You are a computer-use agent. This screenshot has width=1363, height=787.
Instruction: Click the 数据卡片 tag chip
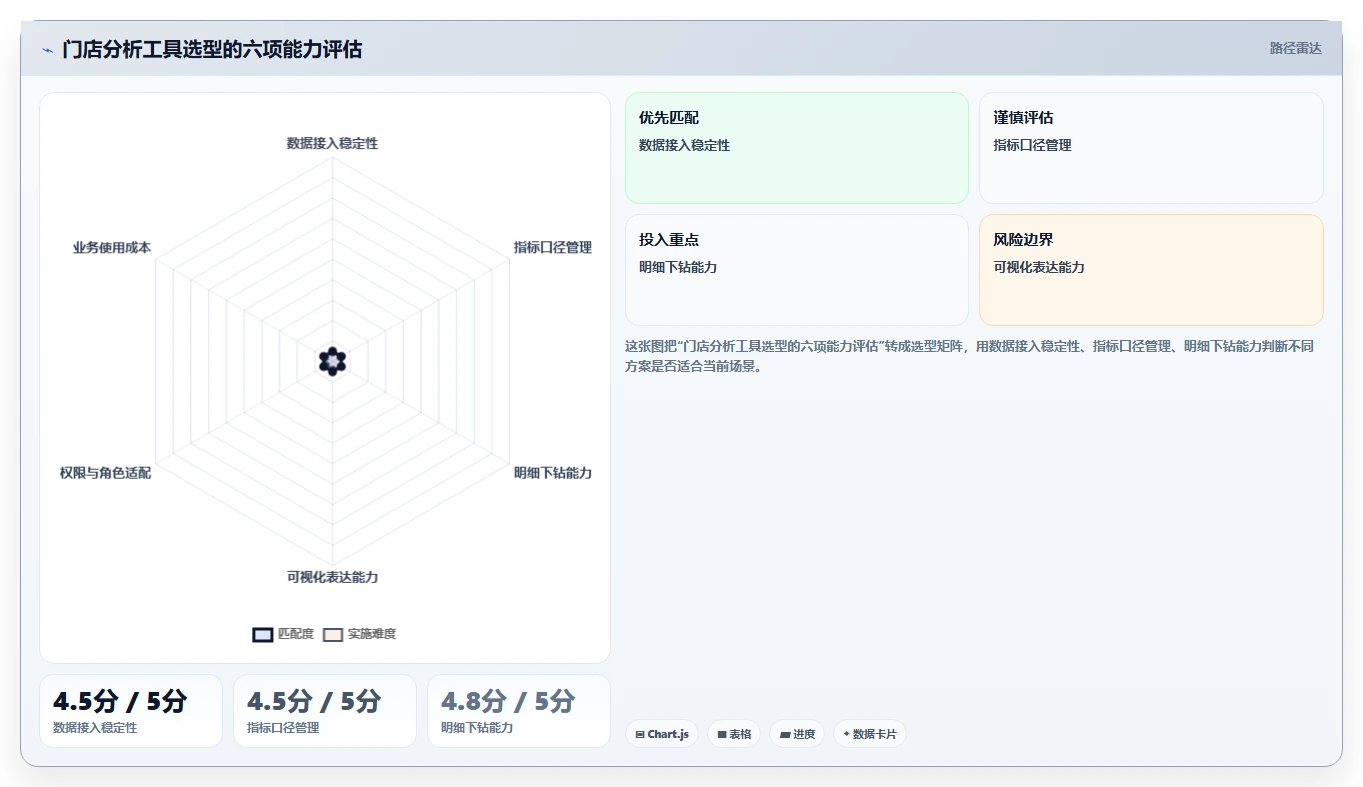coord(870,734)
